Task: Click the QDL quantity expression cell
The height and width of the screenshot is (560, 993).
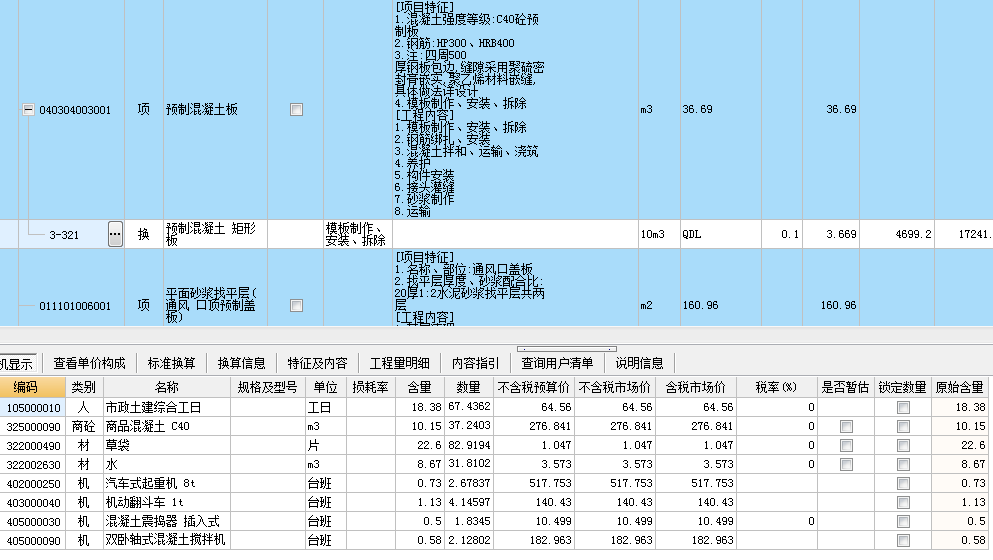Action: pos(721,234)
